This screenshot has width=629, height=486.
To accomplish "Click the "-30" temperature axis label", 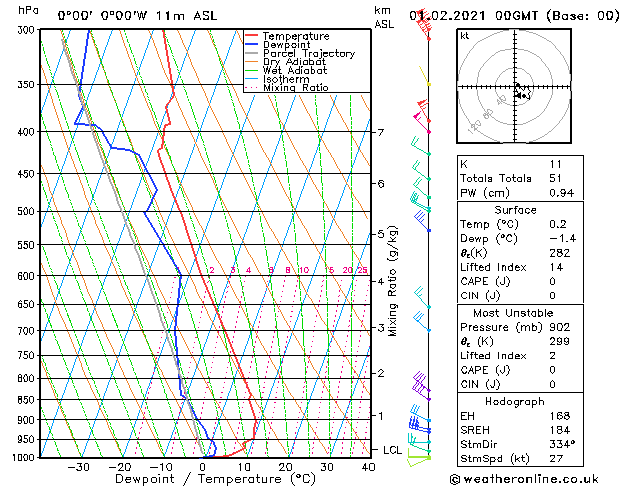I will pyautogui.click(x=78, y=467).
